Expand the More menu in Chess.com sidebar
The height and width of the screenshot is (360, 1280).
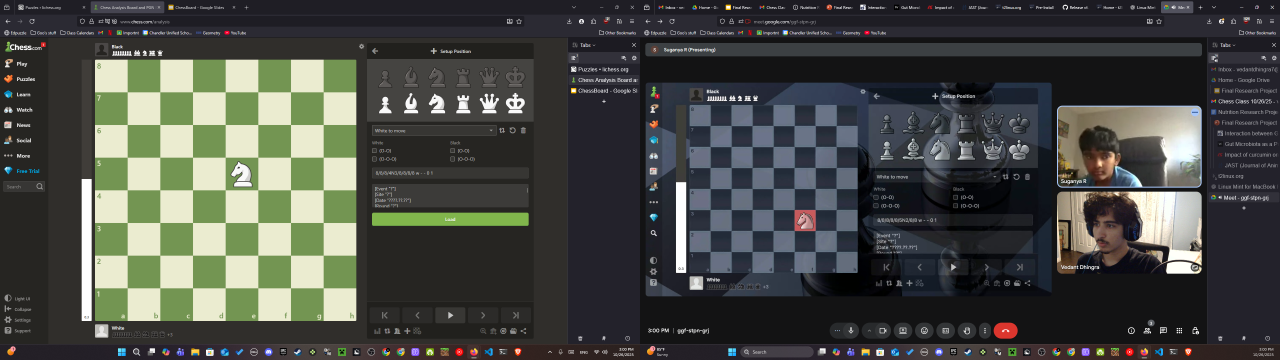(20, 155)
